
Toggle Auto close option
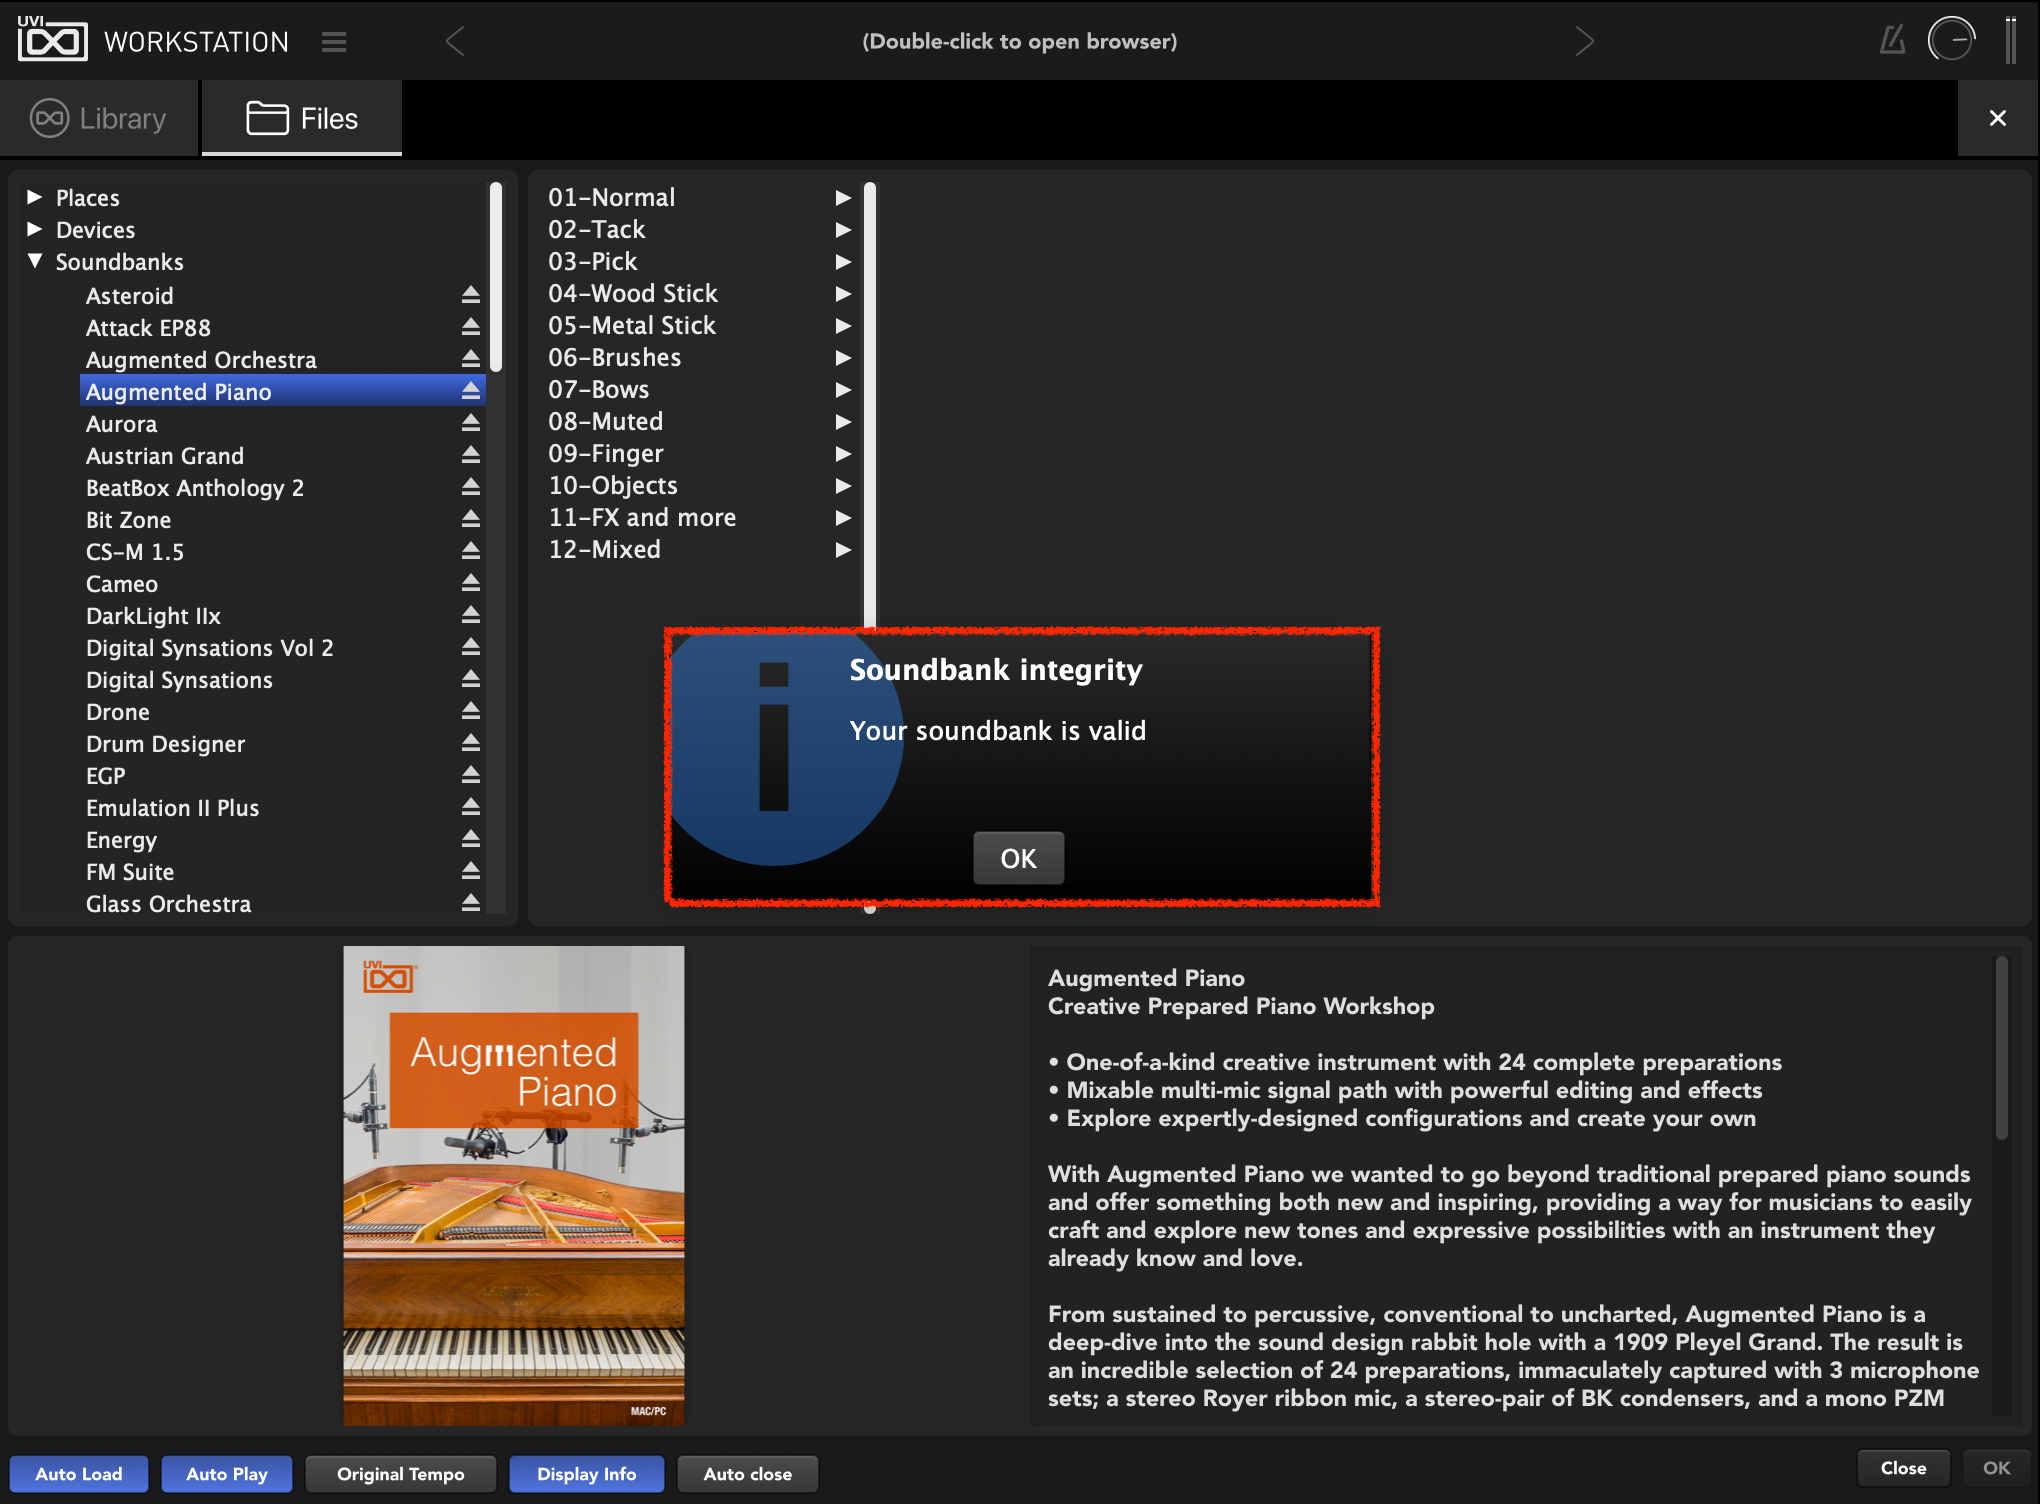(747, 1473)
